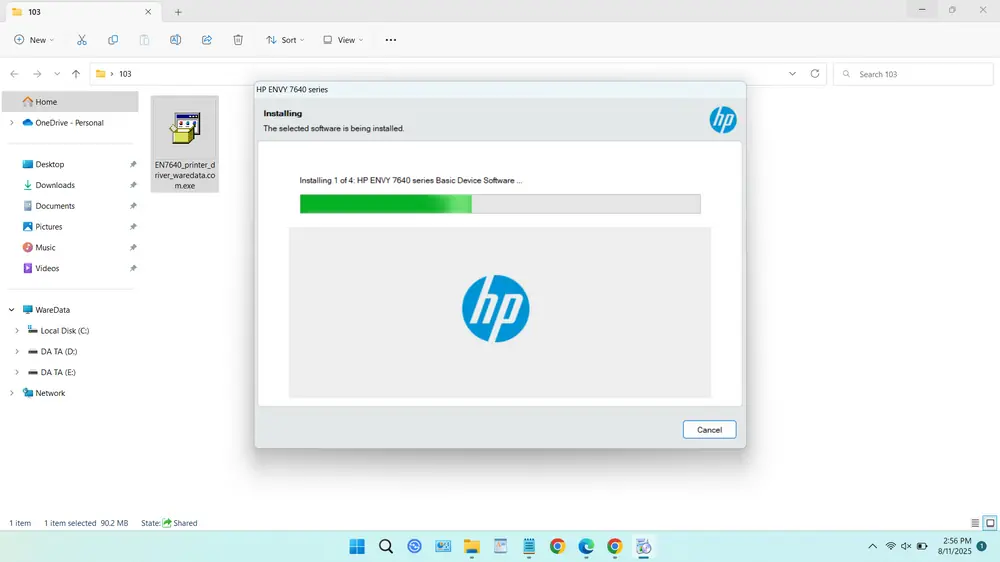Expand address bar history dropdown
Image resolution: width=1000 pixels, height=562 pixels.
click(792, 73)
